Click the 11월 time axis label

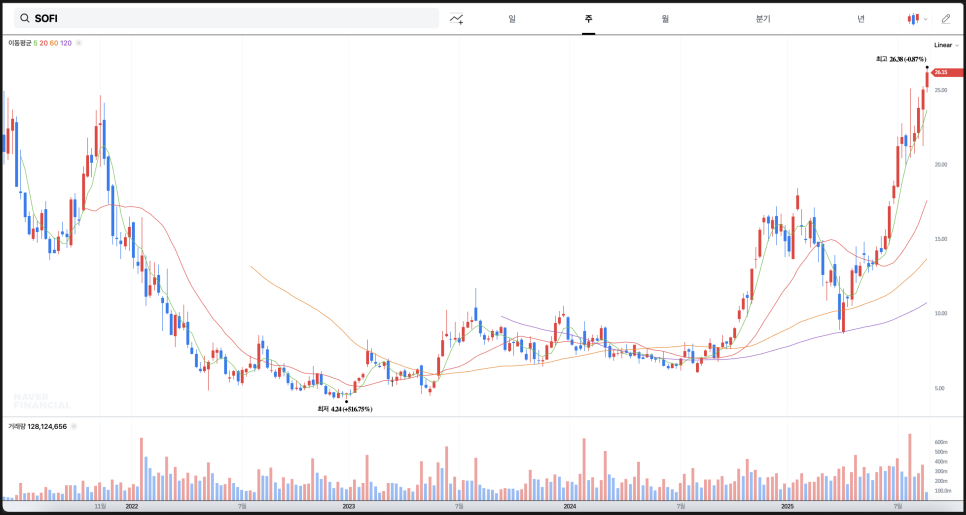pyautogui.click(x=100, y=506)
